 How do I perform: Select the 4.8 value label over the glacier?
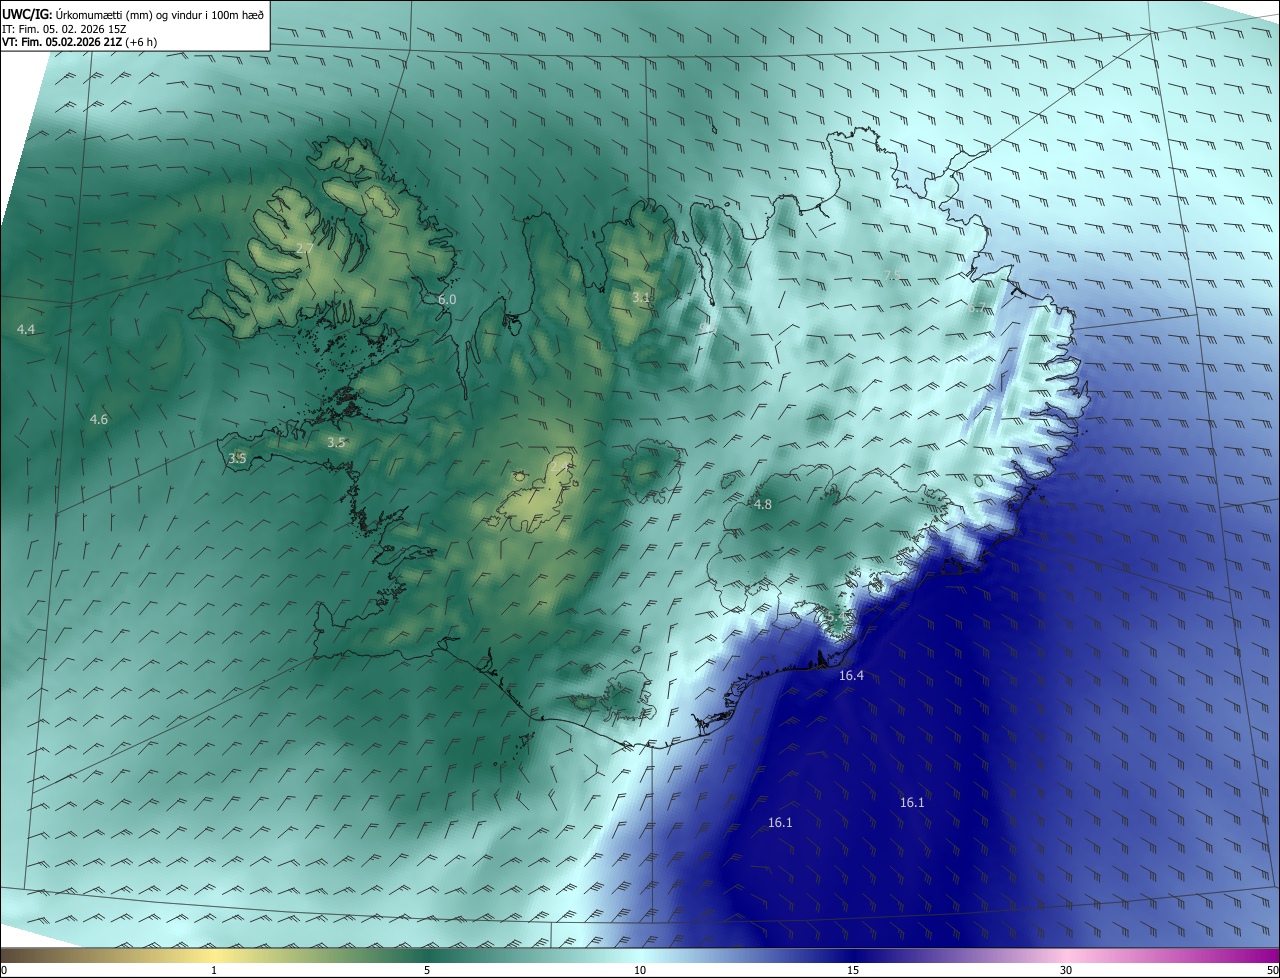click(763, 504)
